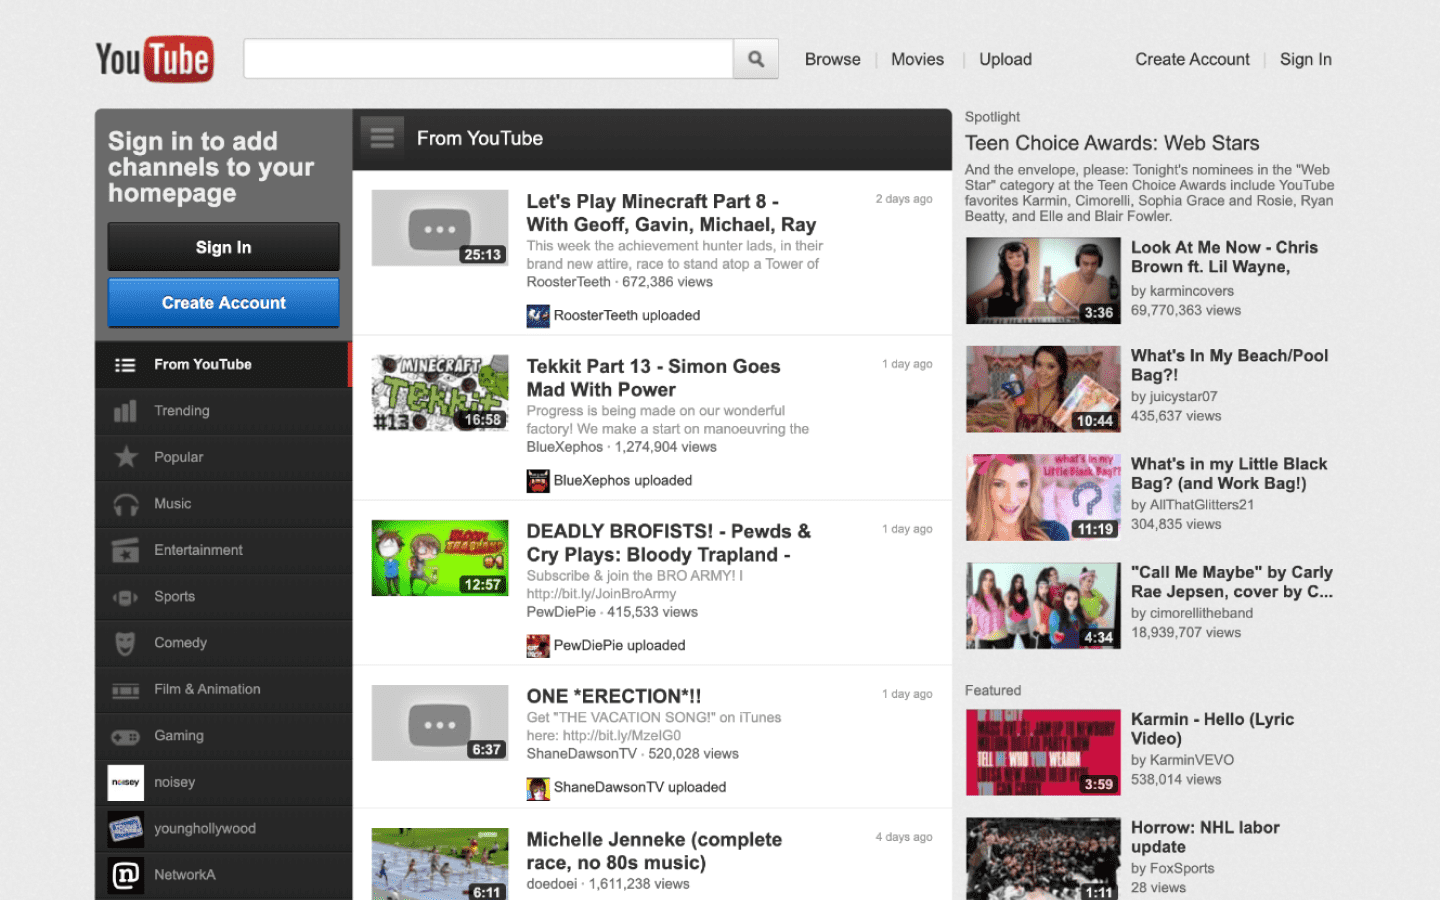Click the From YouTube list icon in sidebar

pos(125,365)
